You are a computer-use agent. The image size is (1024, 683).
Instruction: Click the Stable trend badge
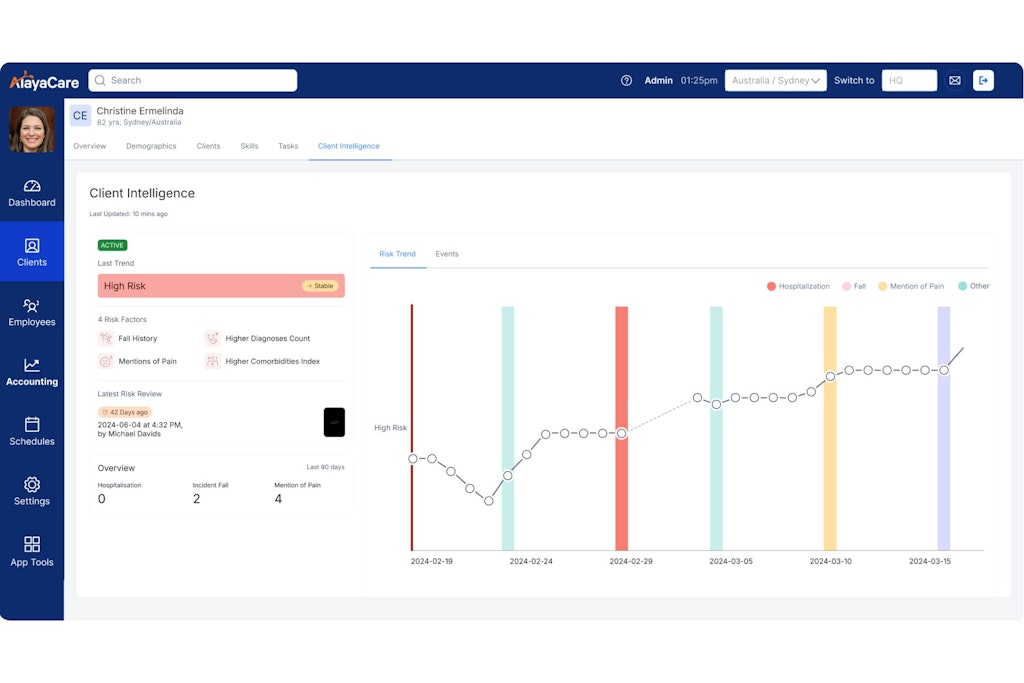coord(320,286)
